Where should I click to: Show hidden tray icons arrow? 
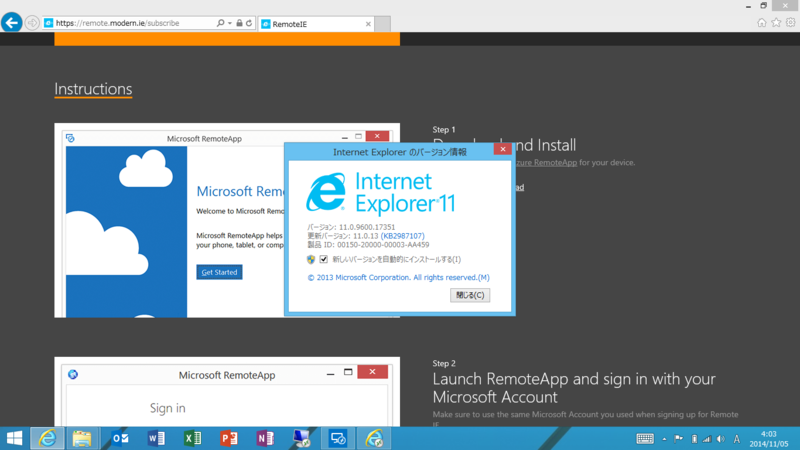click(664, 439)
